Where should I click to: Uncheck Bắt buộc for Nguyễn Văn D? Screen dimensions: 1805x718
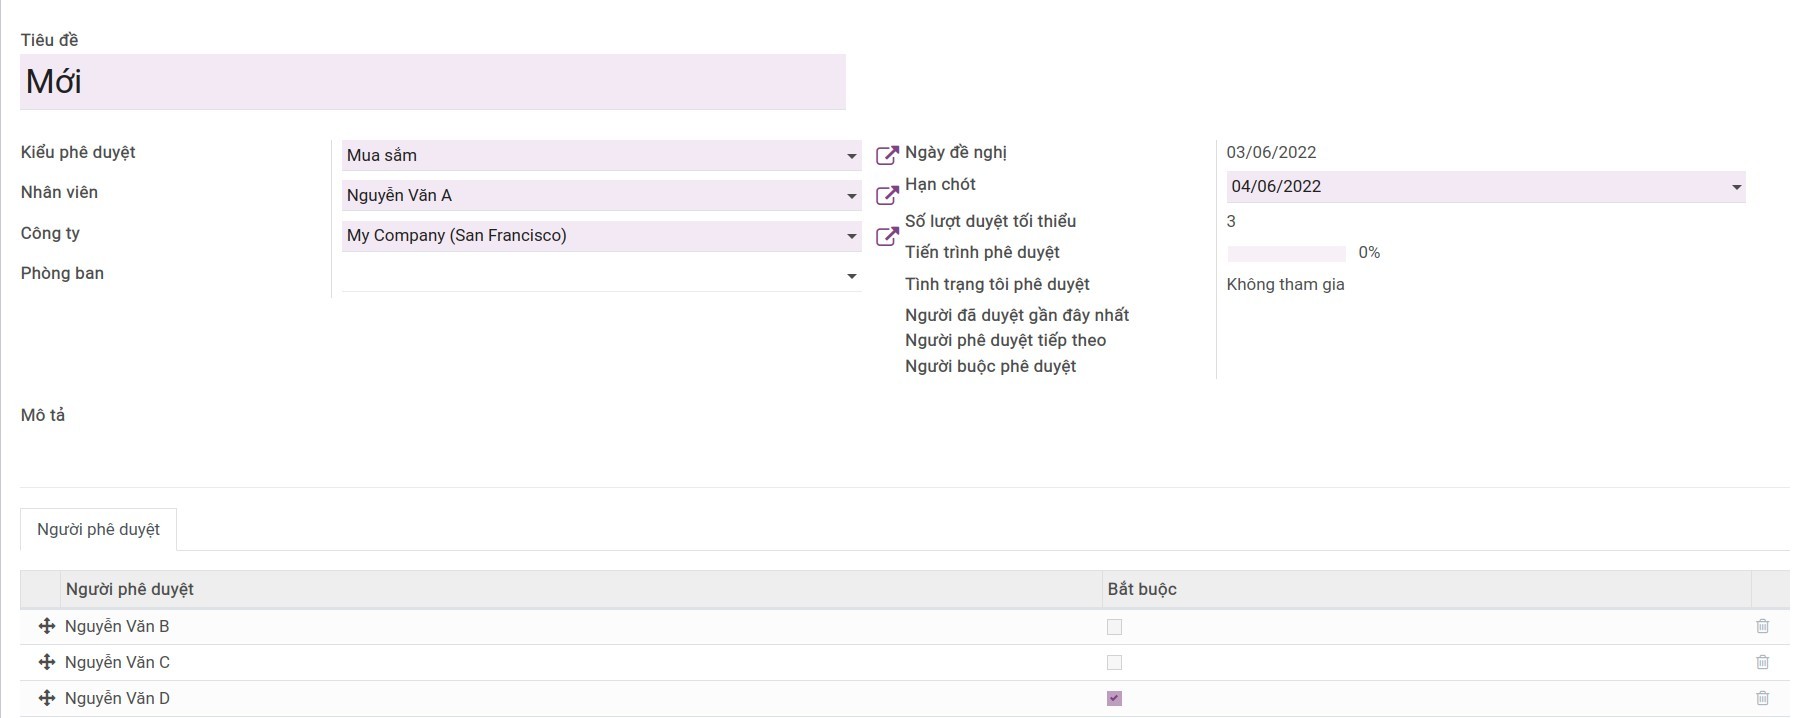[x=1114, y=699]
